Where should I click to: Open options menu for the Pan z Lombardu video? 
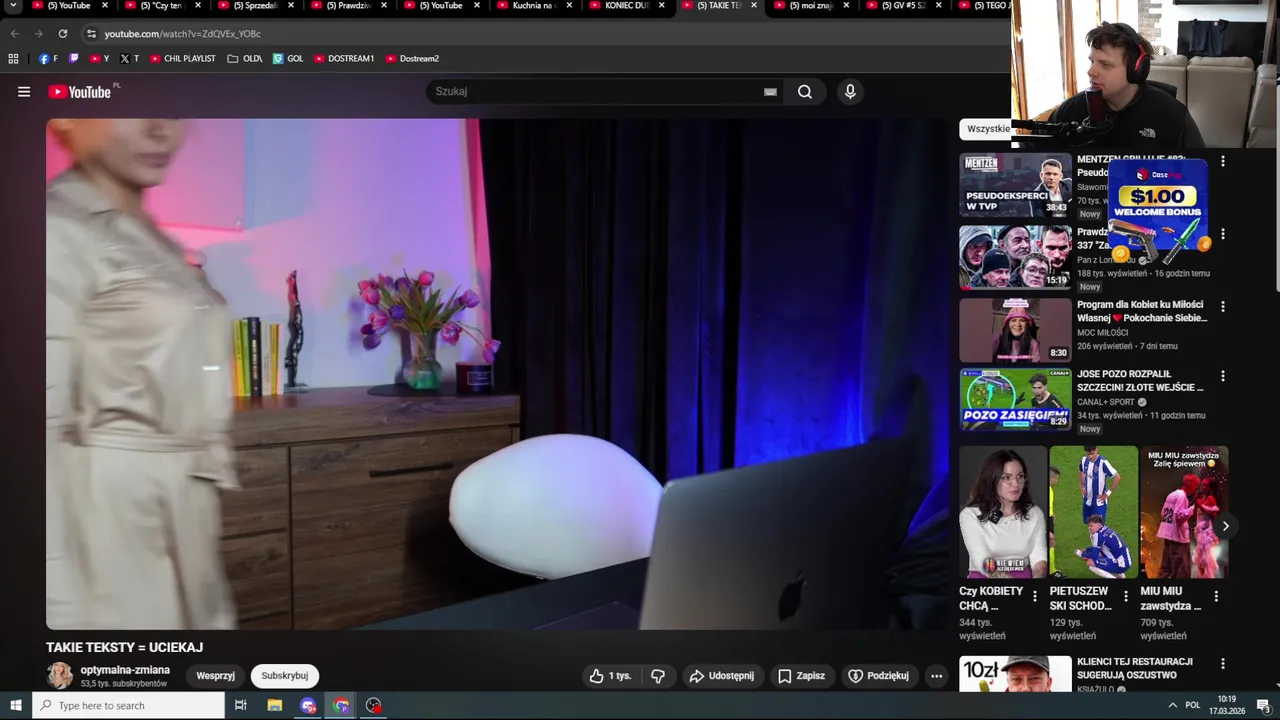(x=1222, y=234)
